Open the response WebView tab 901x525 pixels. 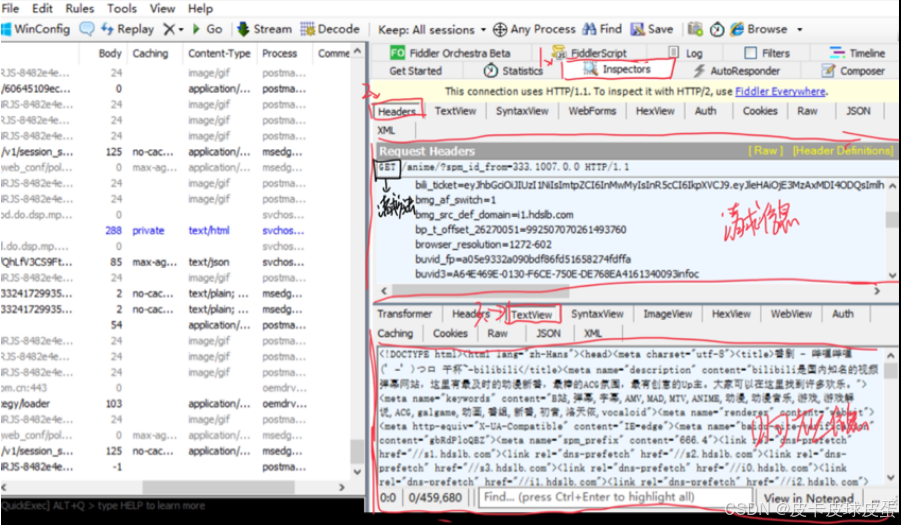pos(791,314)
